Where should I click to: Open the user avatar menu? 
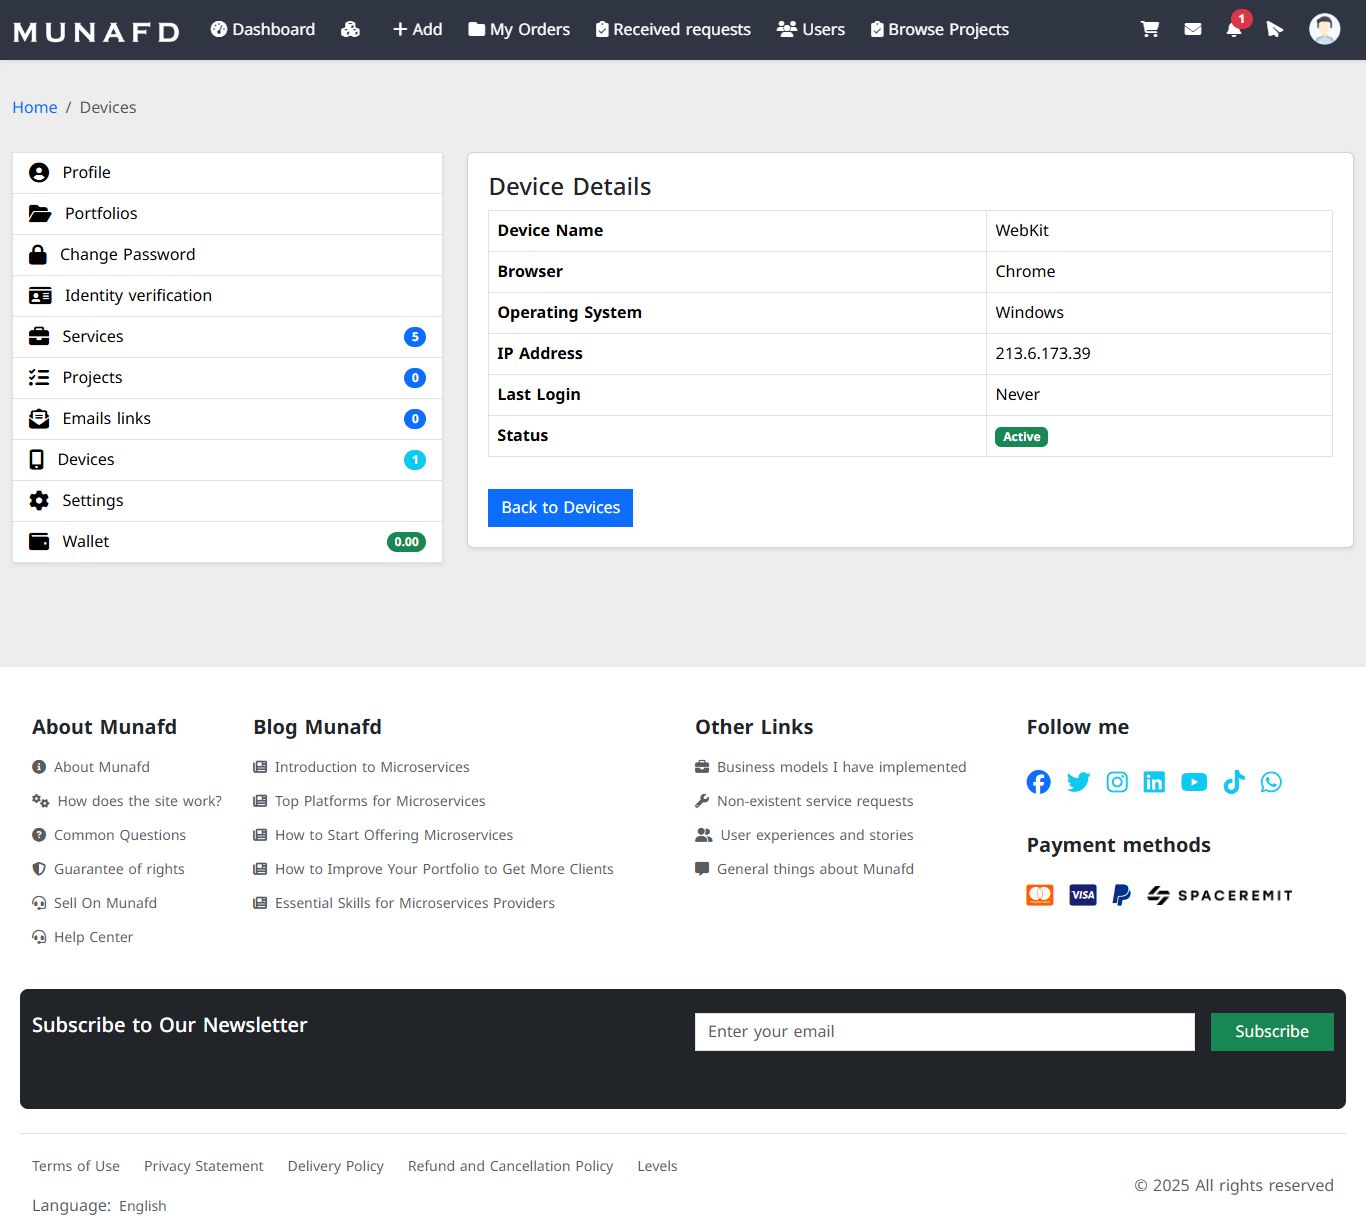(1325, 29)
